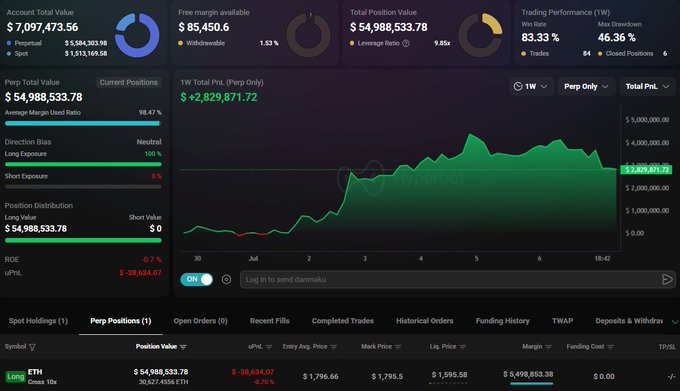The image size is (680, 391).
Task: Click the Liq. Price sort icon
Action: point(462,347)
